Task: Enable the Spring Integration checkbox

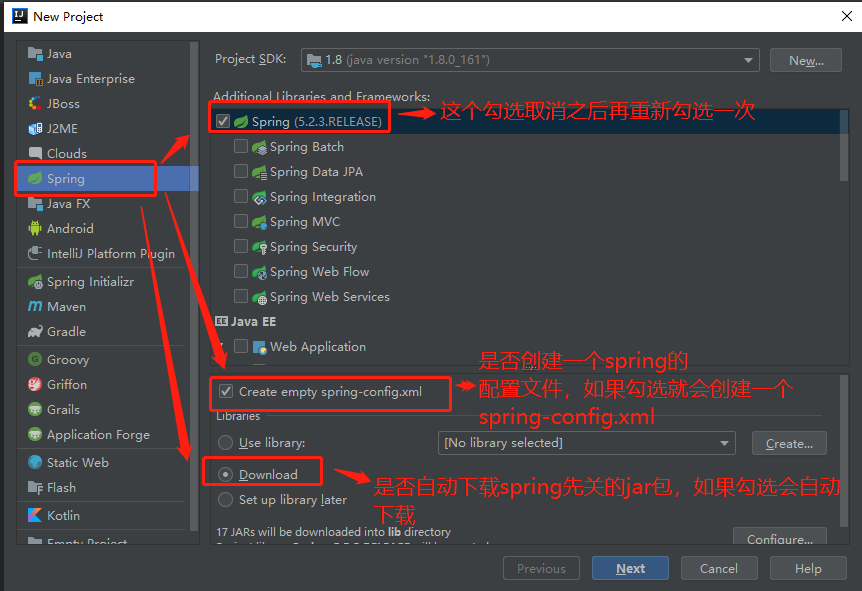Action: [x=241, y=196]
